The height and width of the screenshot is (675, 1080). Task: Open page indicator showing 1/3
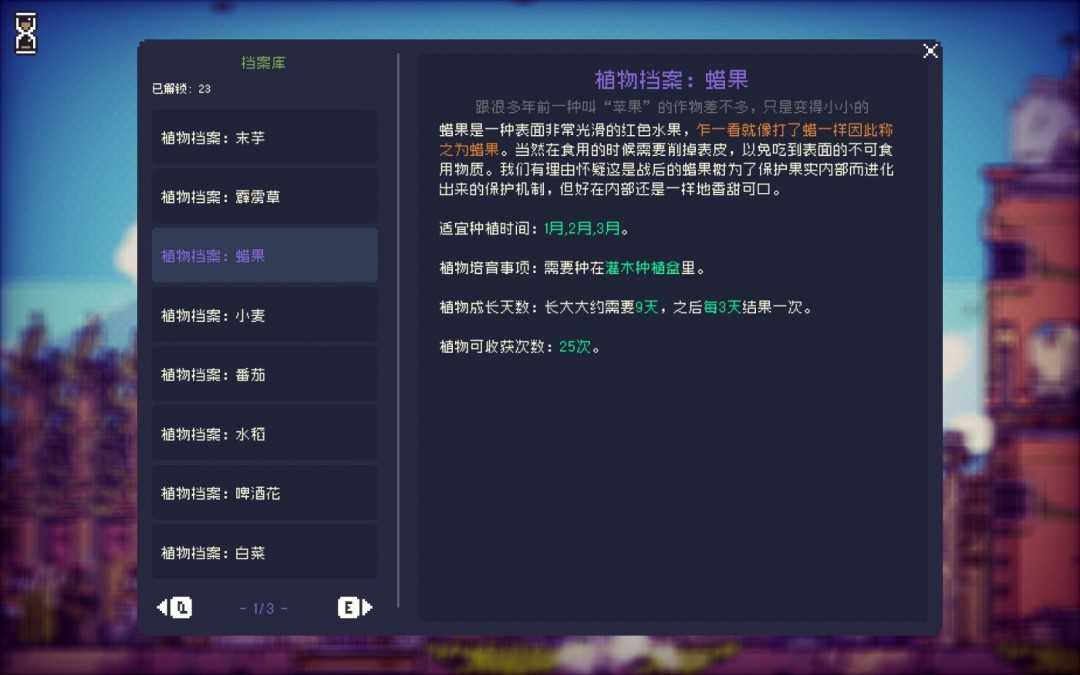pos(264,607)
